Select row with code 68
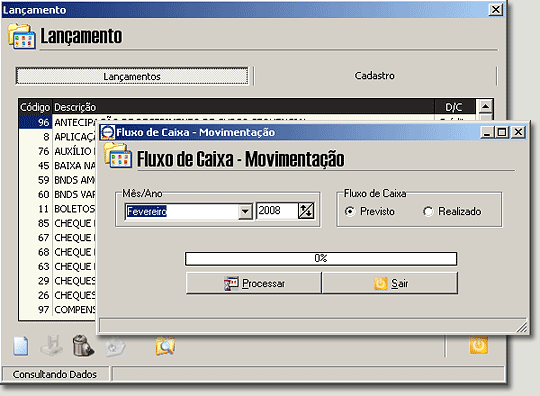 pyautogui.click(x=58, y=252)
